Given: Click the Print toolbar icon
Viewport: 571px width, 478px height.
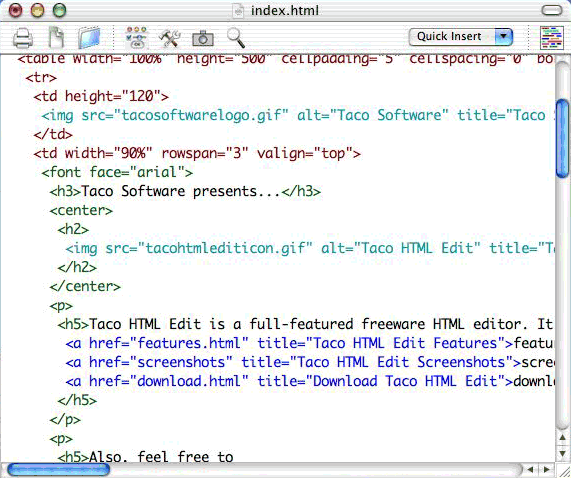Looking at the screenshot, I should tap(23, 38).
